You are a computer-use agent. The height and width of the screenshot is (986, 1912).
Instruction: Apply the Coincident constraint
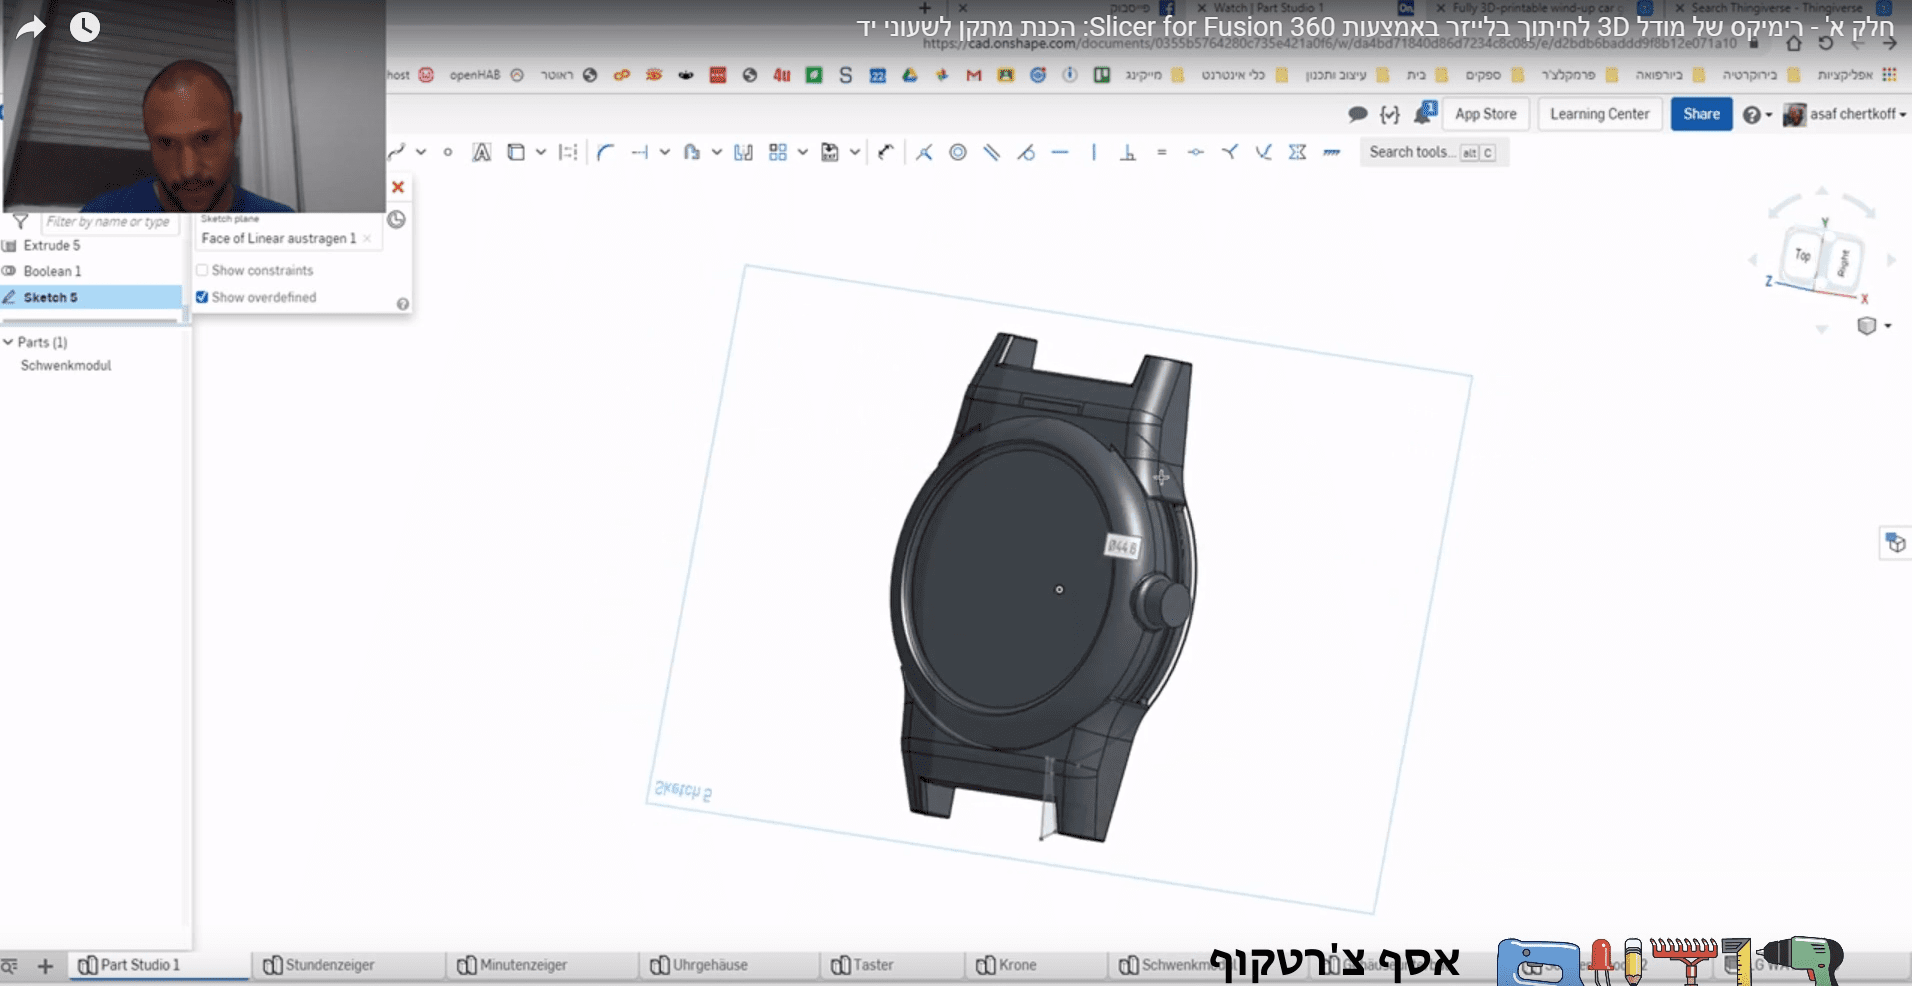[x=924, y=152]
